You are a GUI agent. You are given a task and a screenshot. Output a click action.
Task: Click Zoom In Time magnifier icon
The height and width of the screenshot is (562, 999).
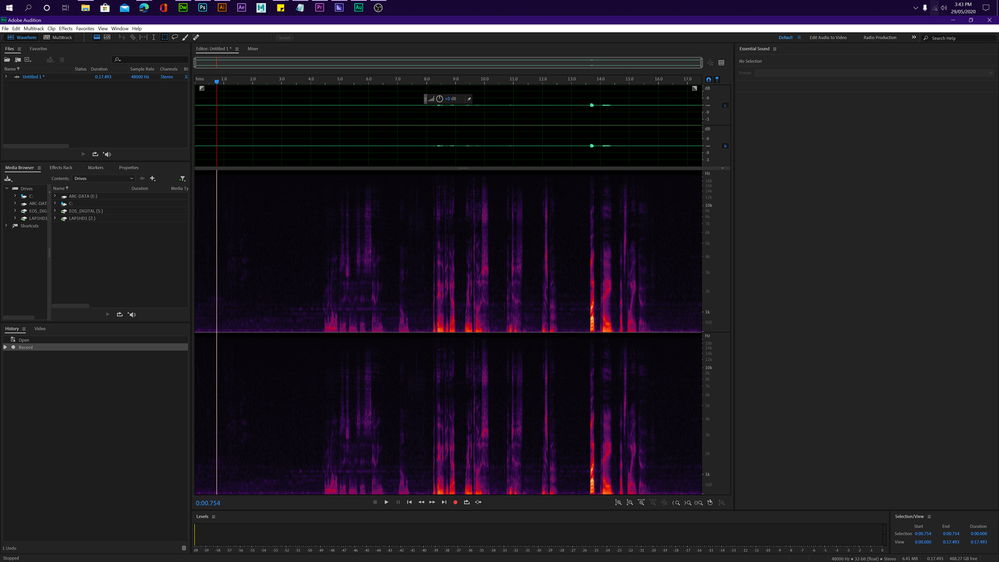641,502
